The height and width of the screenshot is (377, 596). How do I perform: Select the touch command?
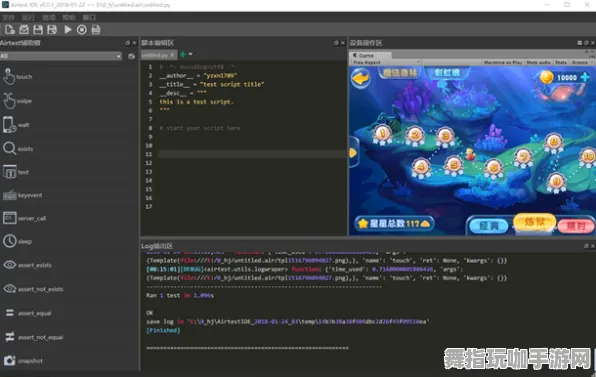pyautogui.click(x=18, y=77)
